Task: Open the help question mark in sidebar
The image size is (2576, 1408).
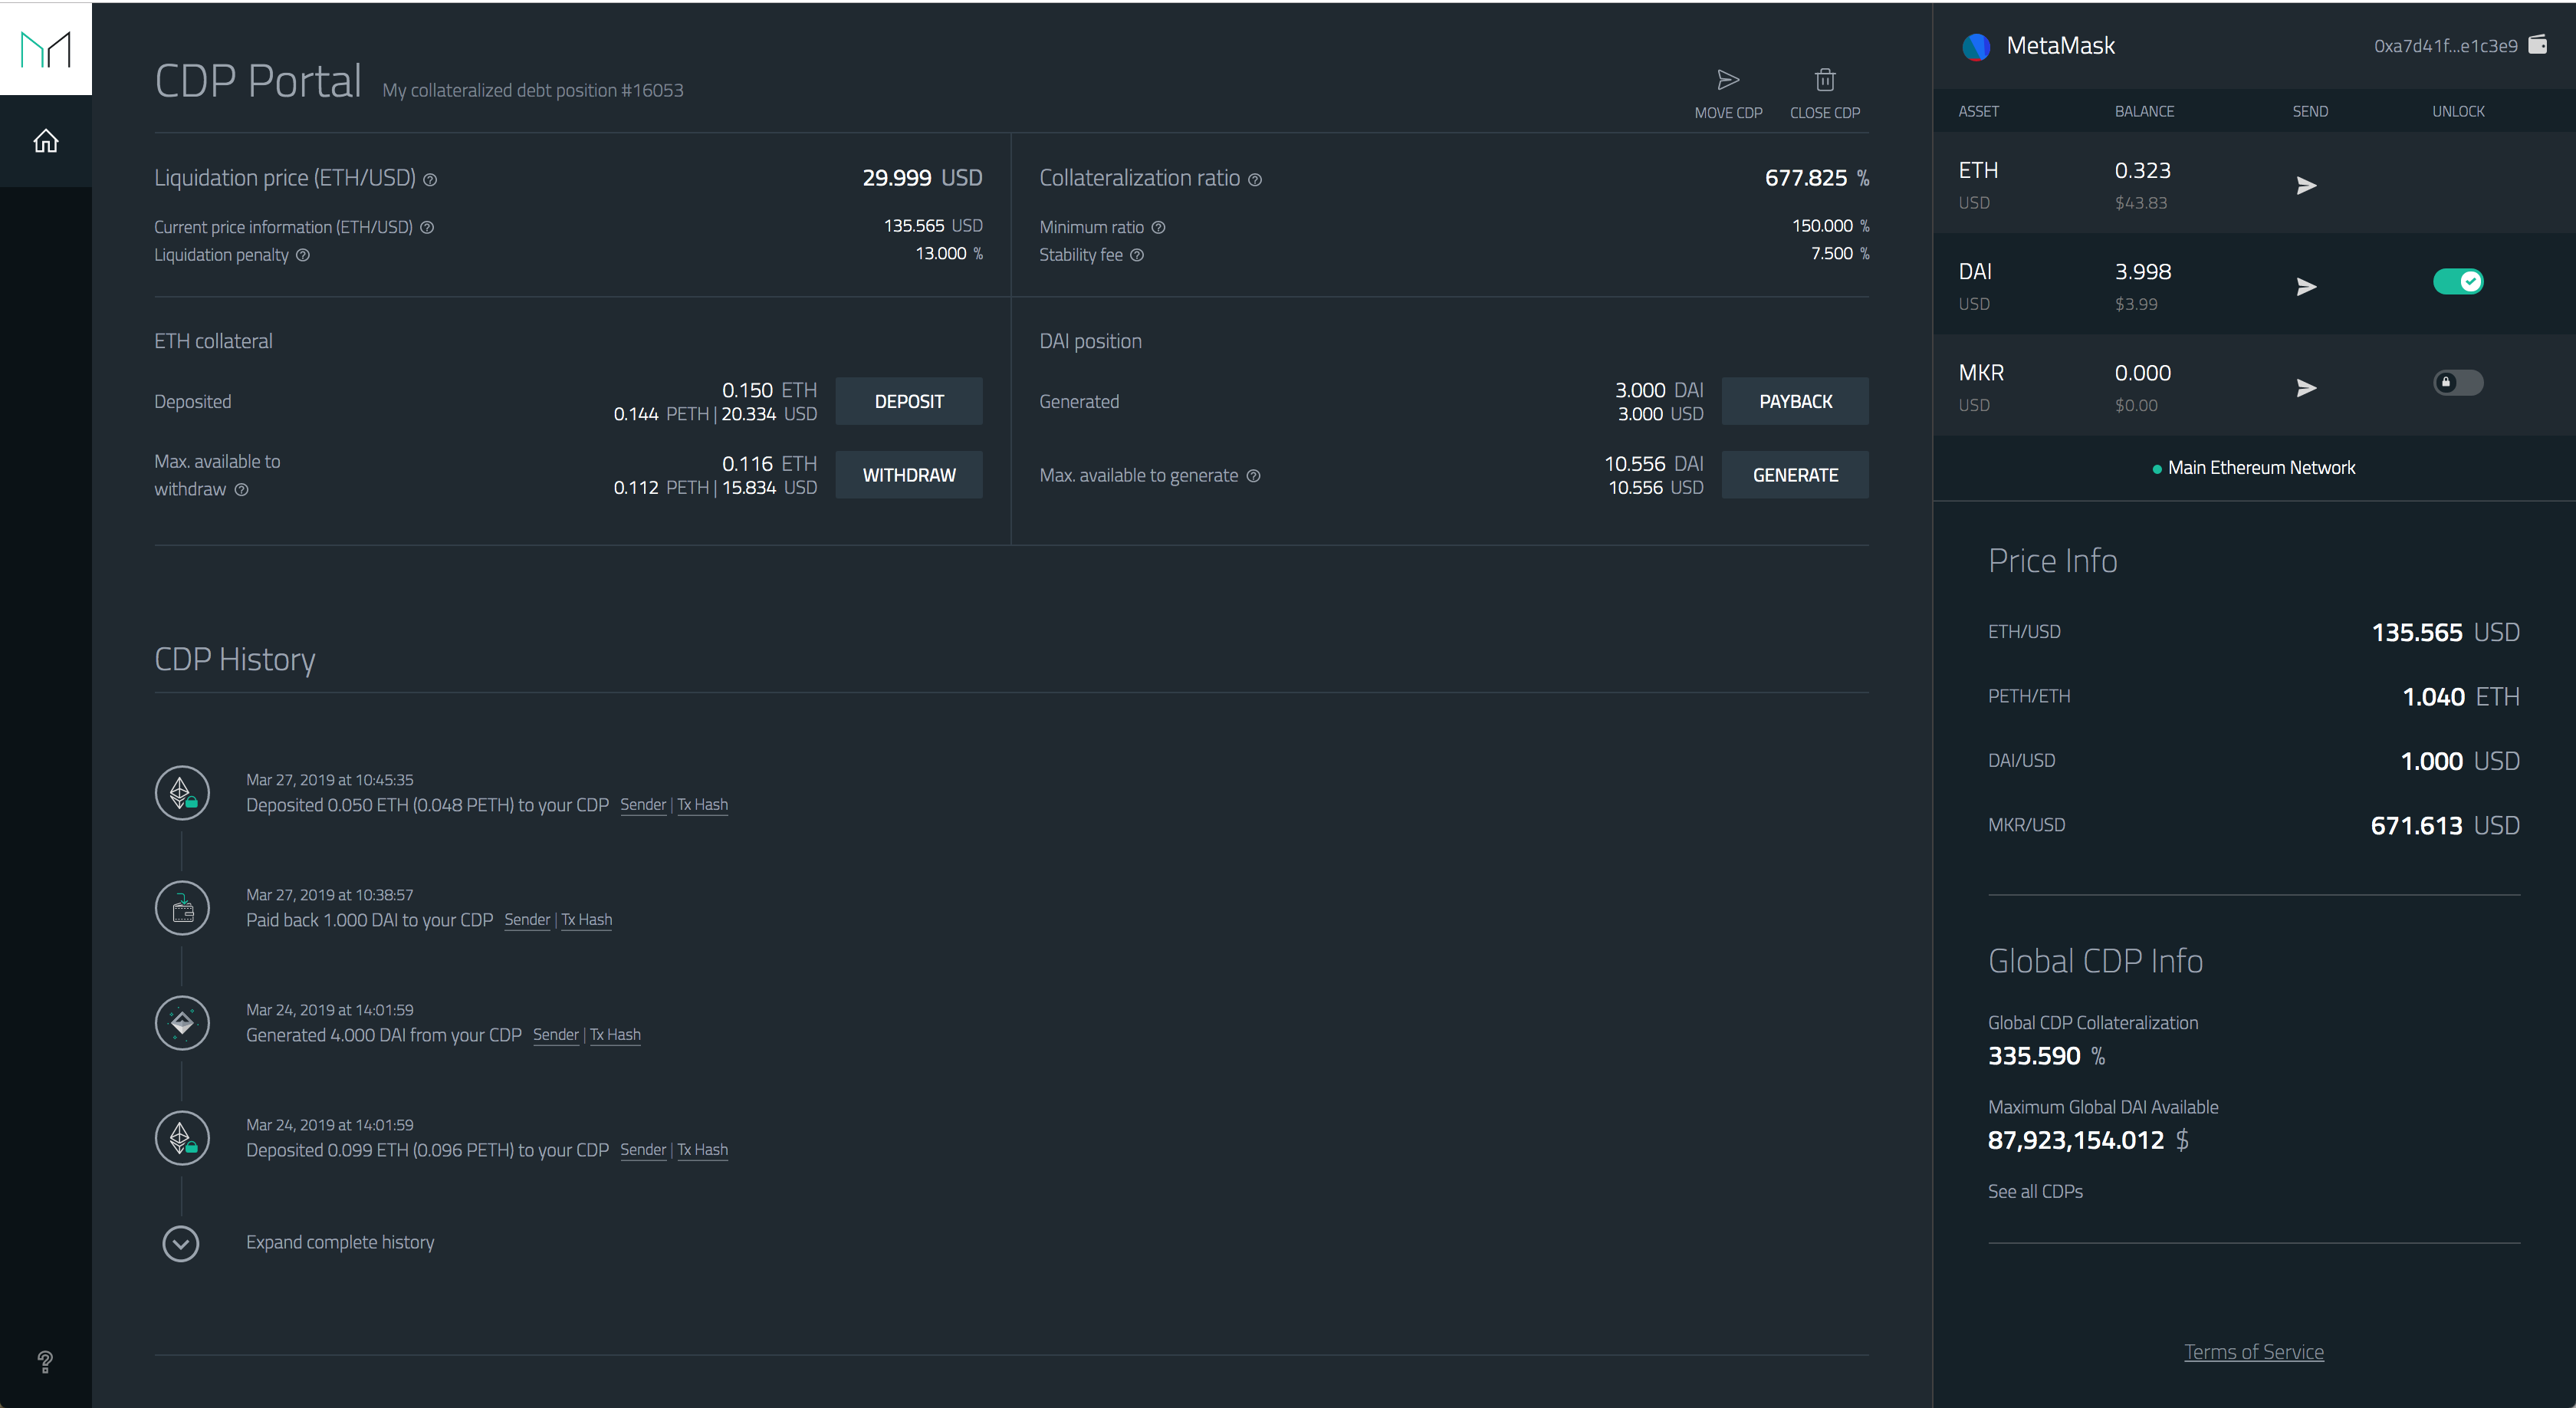Action: tap(45, 1361)
